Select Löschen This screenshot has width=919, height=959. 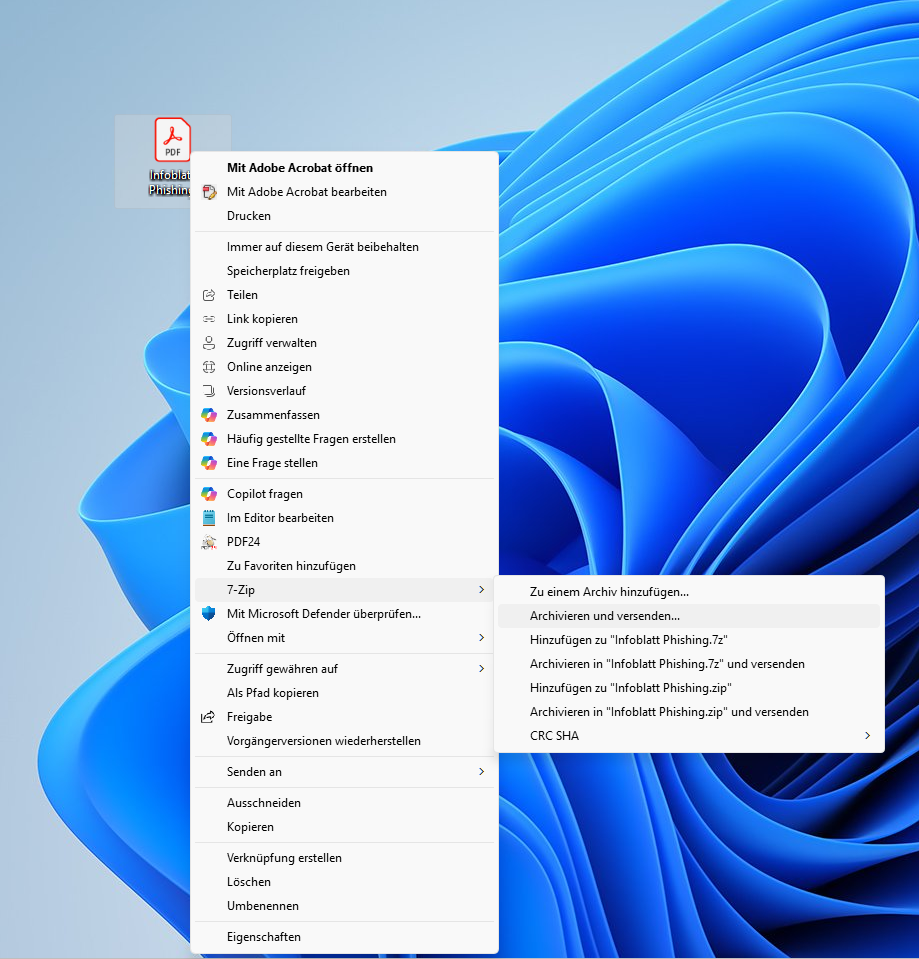pyautogui.click(x=344, y=882)
